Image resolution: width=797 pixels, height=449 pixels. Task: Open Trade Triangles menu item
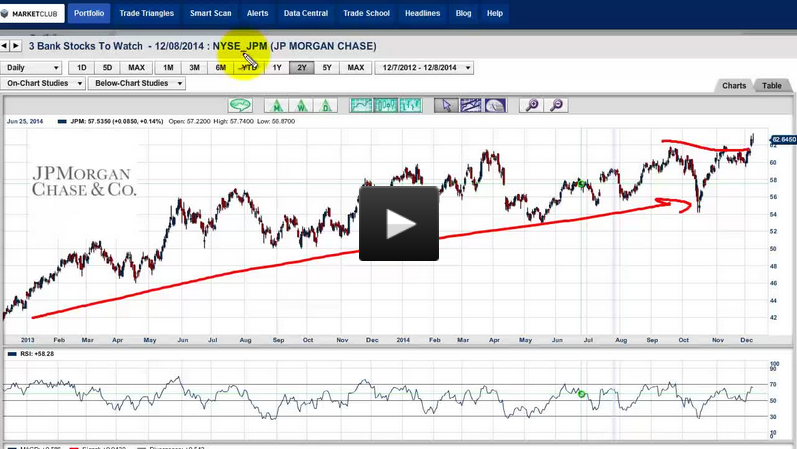pyautogui.click(x=146, y=13)
